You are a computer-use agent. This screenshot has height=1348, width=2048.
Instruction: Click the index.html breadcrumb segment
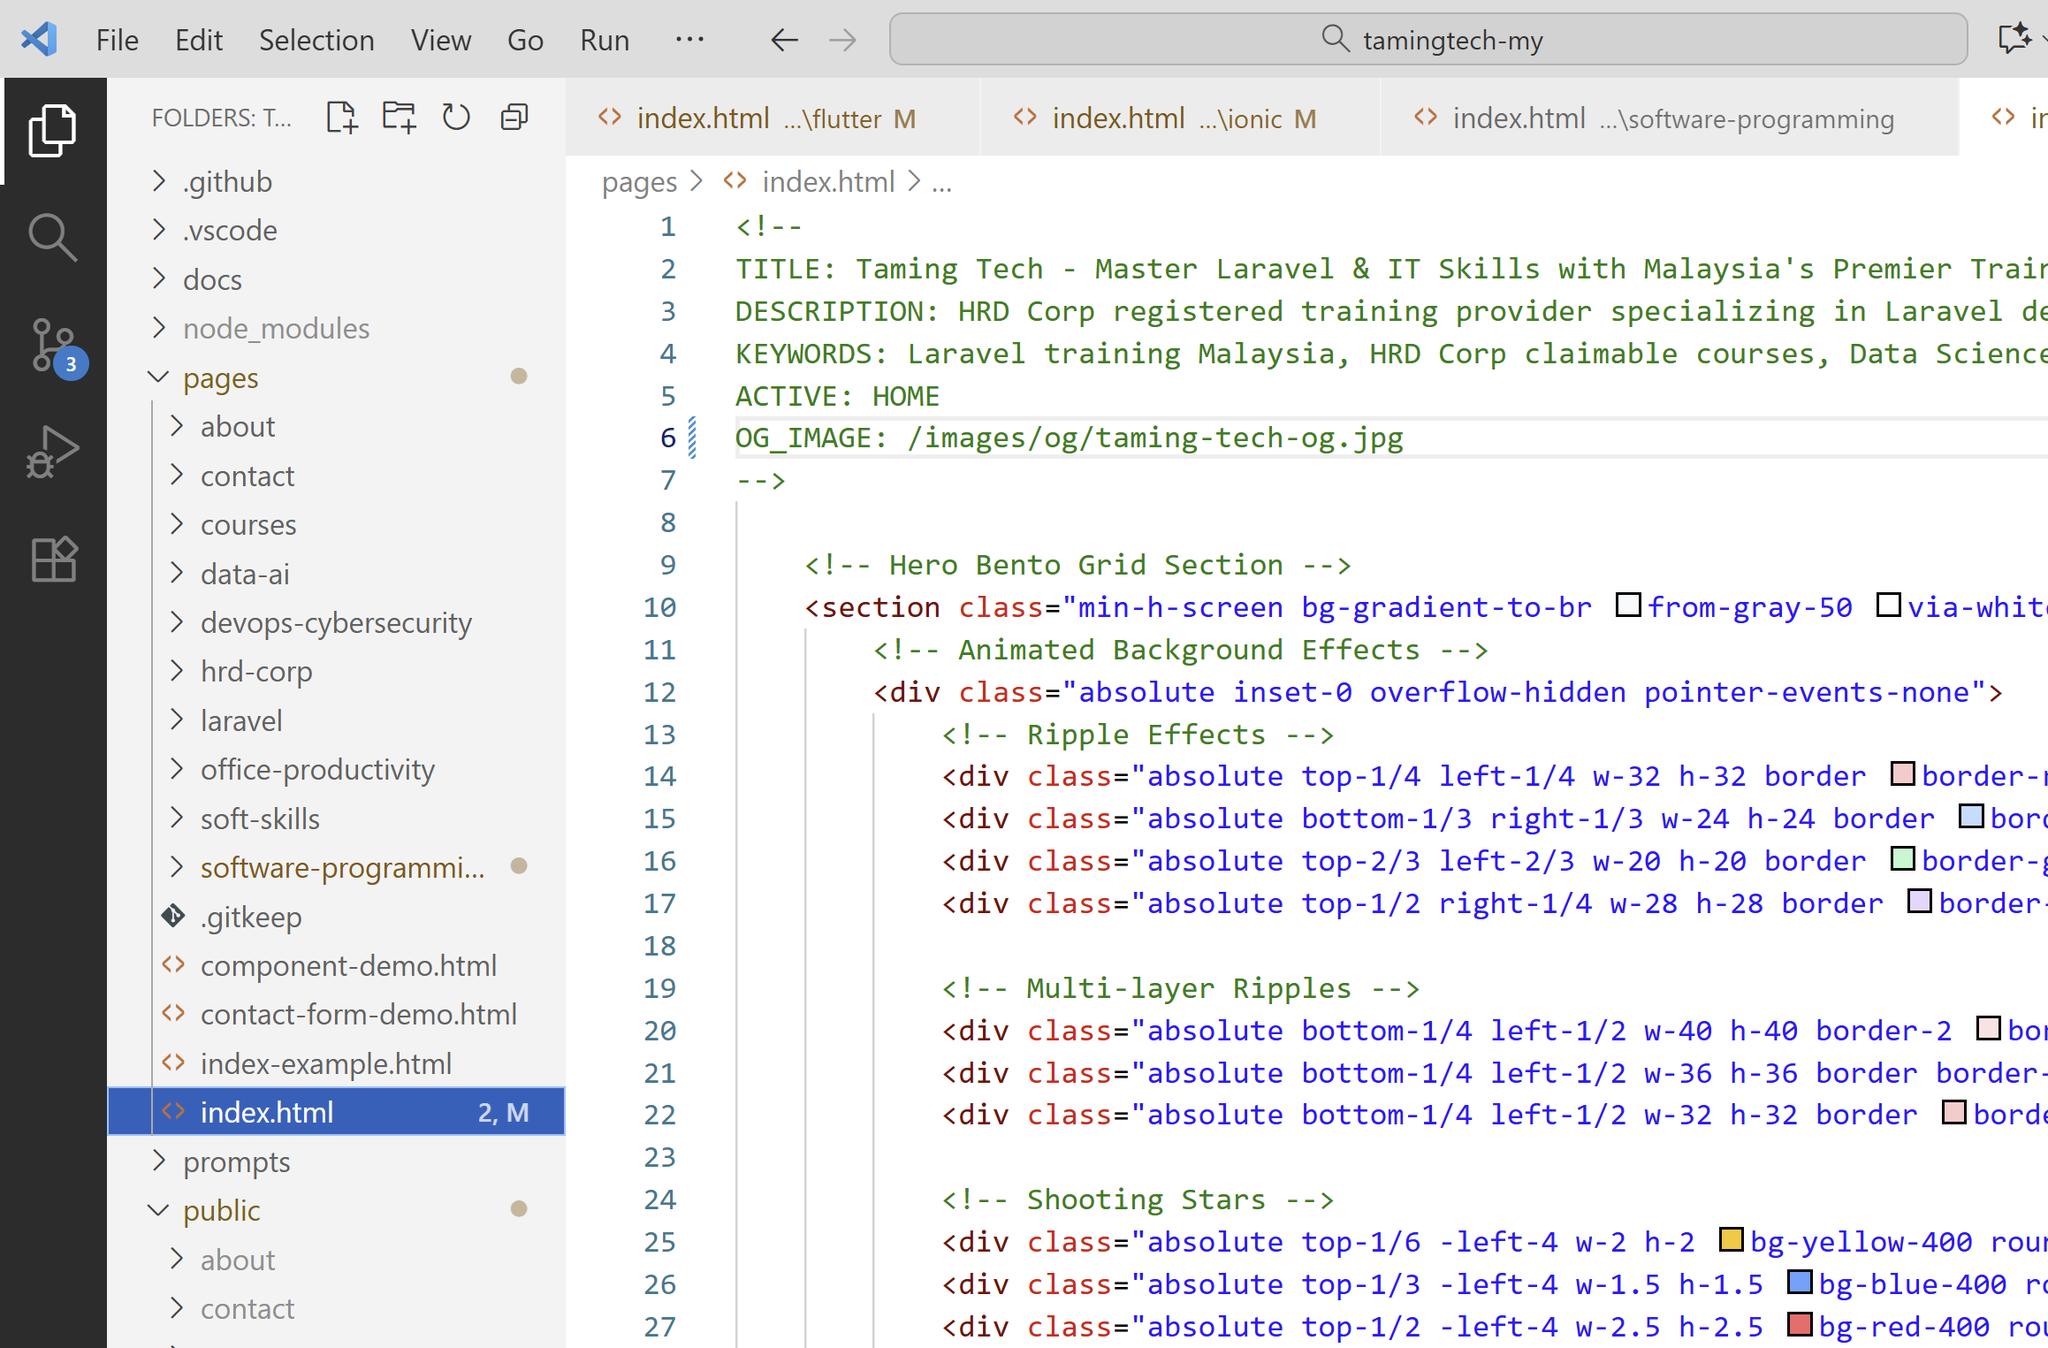(x=828, y=182)
